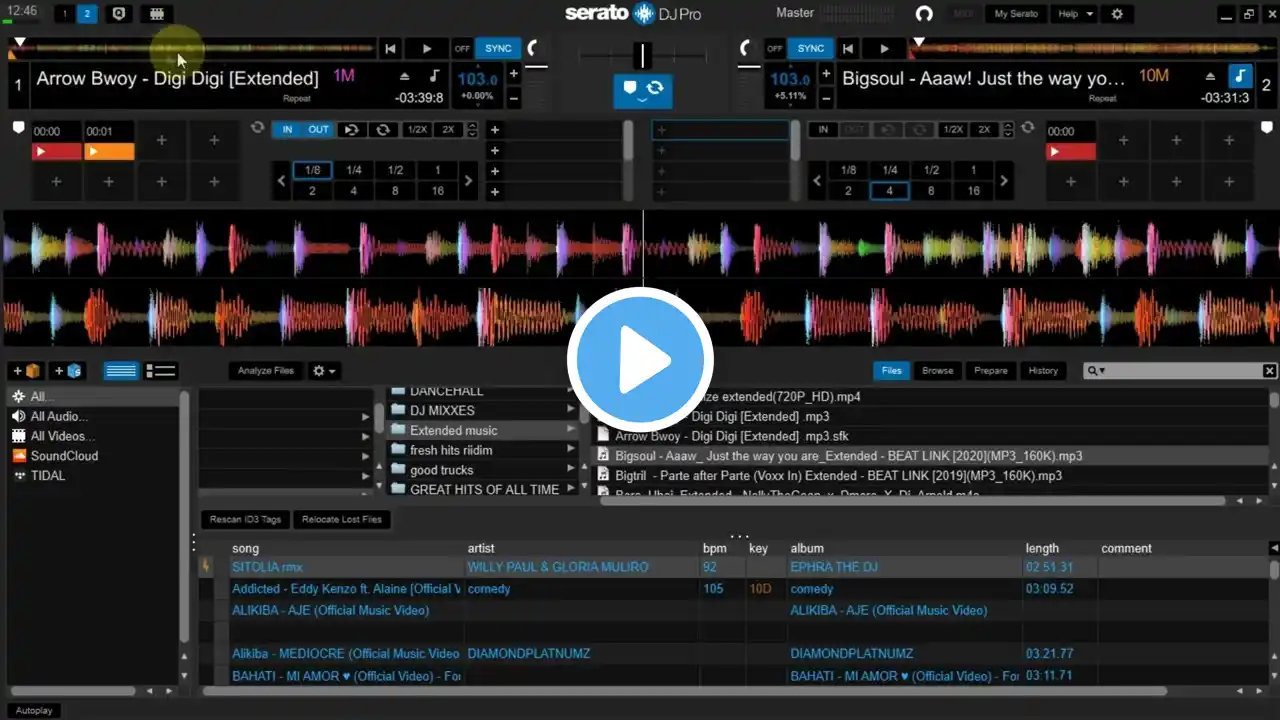Increase tempo with plus on deck 1
Viewport: 1280px width, 720px height.
(514, 74)
